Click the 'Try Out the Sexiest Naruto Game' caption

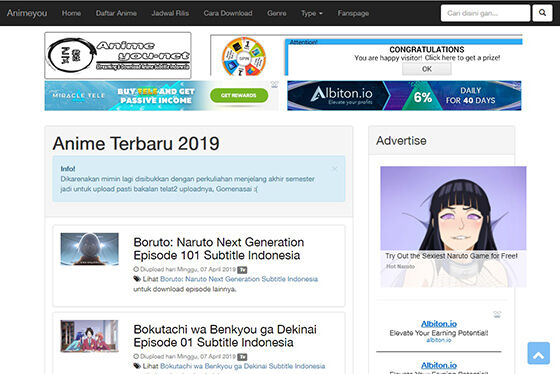pos(451,256)
